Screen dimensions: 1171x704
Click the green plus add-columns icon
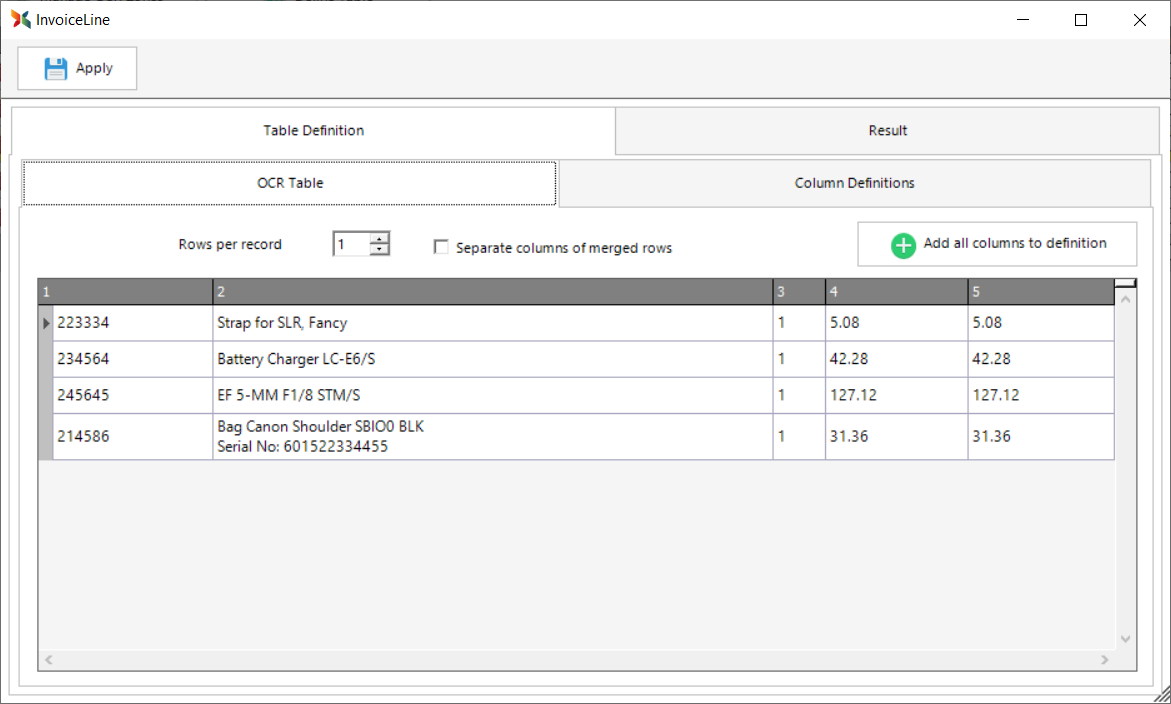coord(903,245)
